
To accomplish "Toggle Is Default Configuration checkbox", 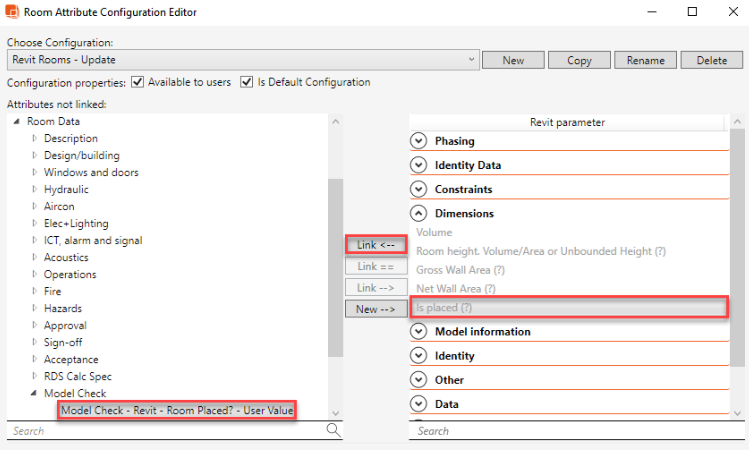I will (x=247, y=82).
